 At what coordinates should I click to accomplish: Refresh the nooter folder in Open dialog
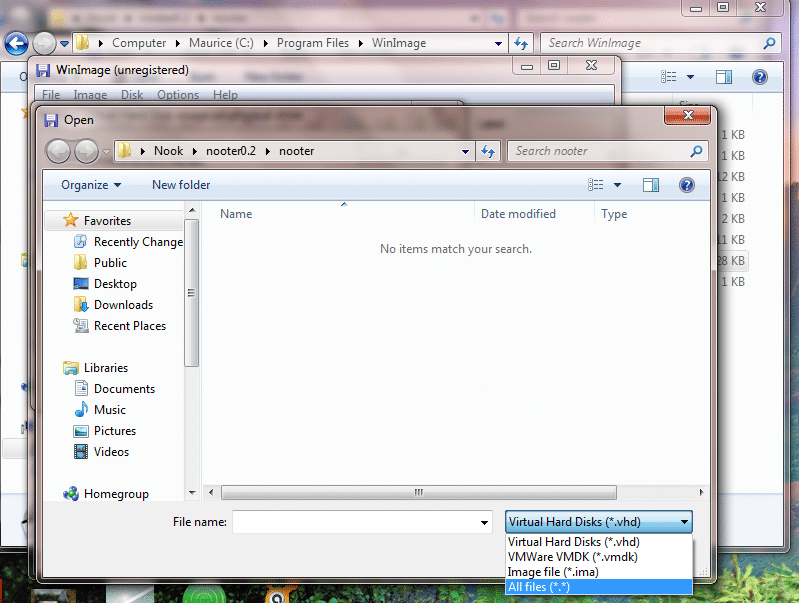pyautogui.click(x=488, y=151)
